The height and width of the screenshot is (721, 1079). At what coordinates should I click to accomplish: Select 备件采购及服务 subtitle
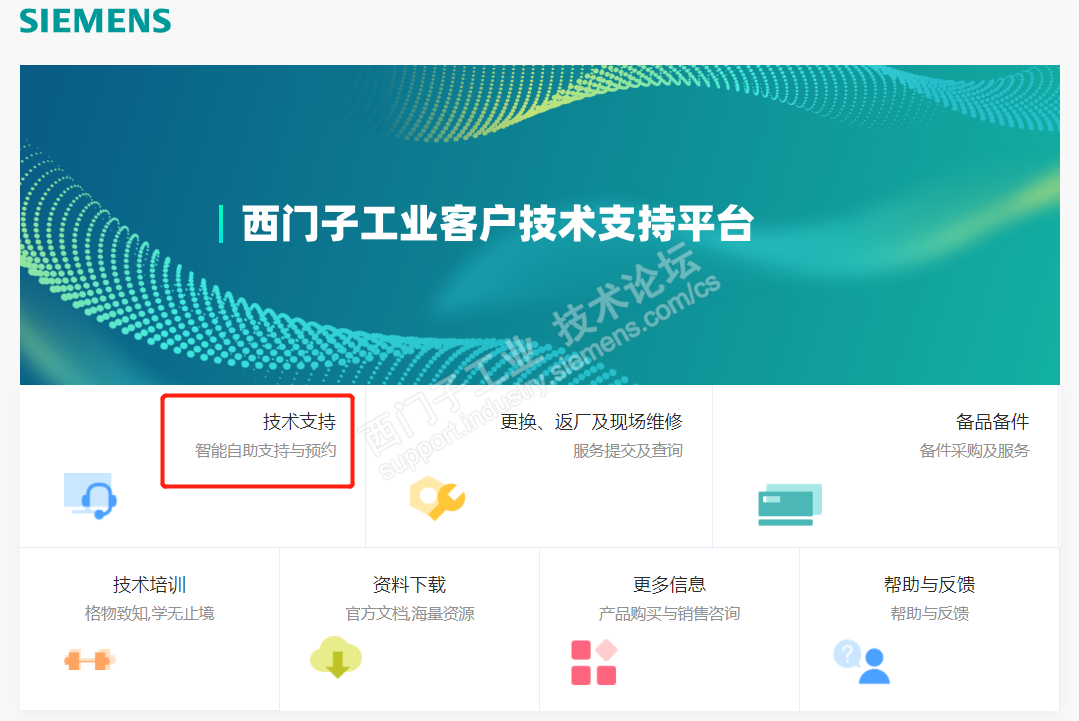point(974,451)
